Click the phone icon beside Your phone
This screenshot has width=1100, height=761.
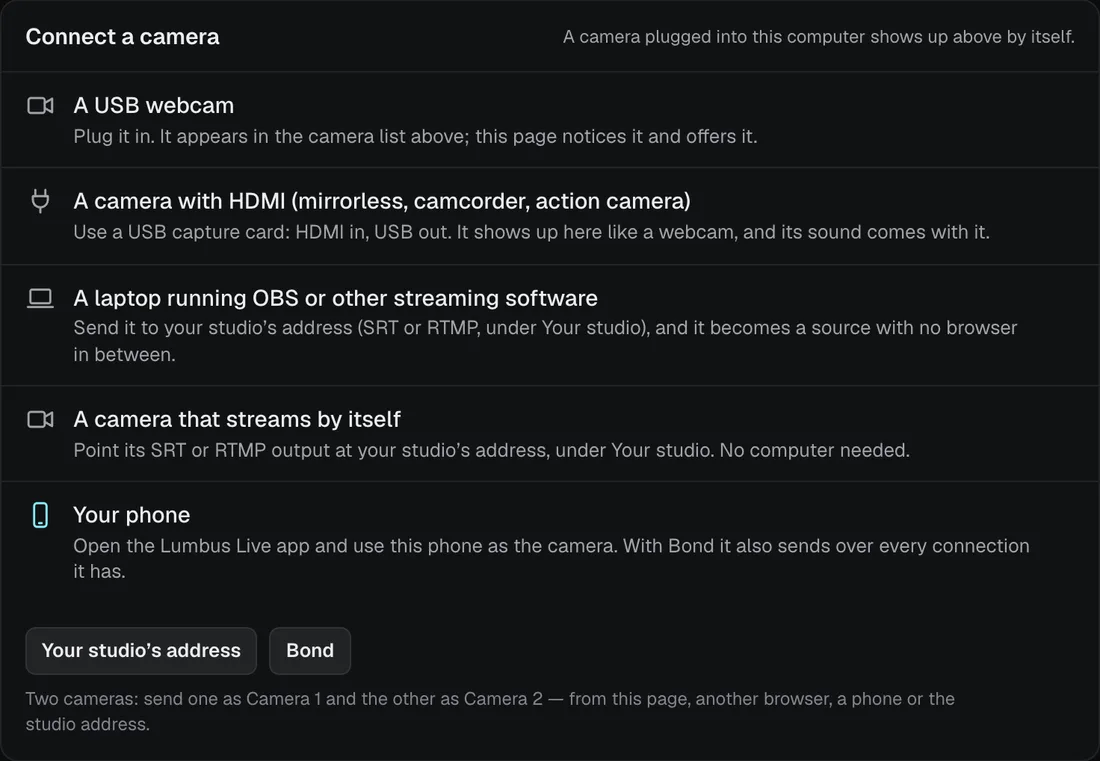tap(40, 515)
